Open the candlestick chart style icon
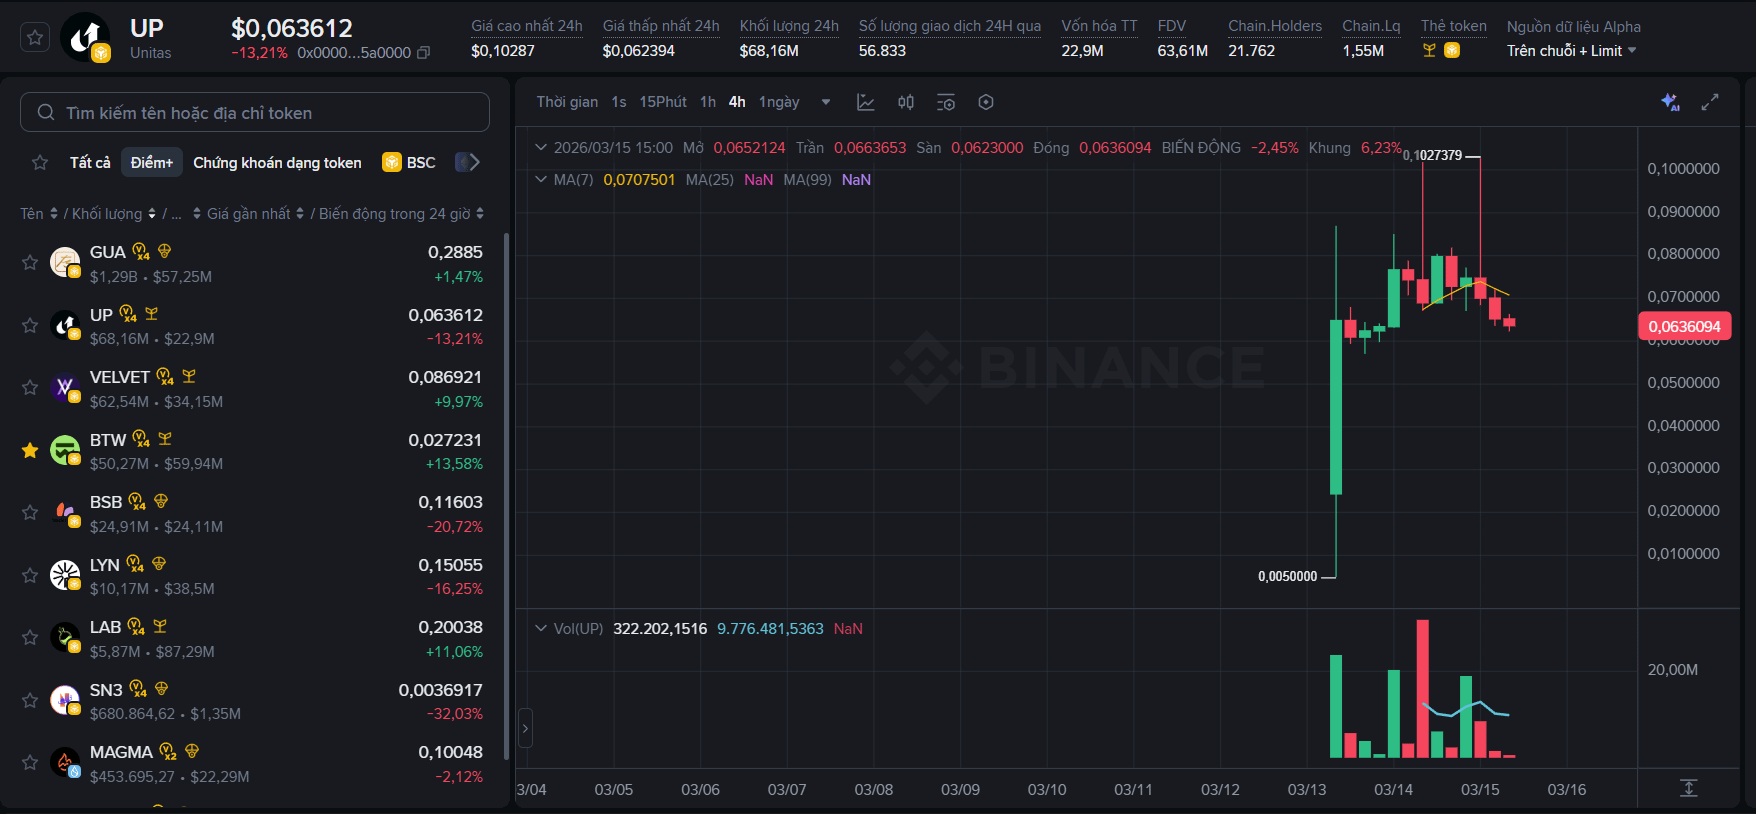The image size is (1756, 814). (906, 102)
